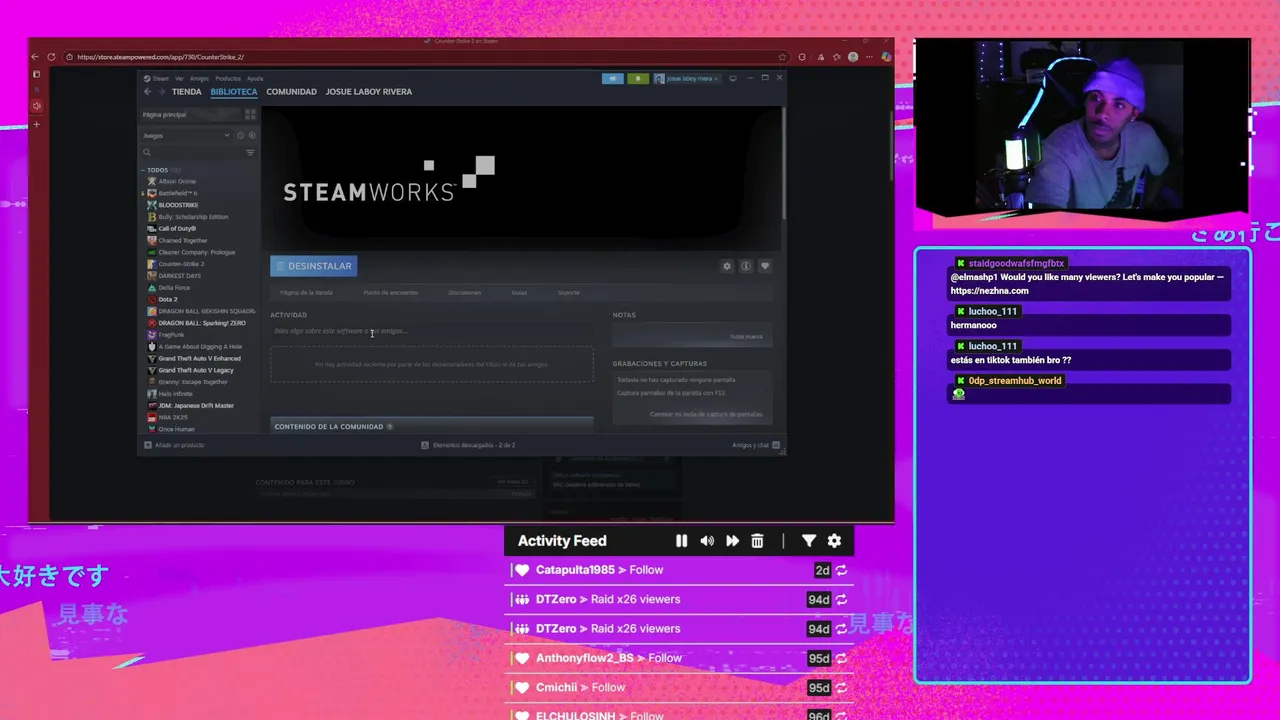Click the browser address bar URL
Image resolution: width=1280 pixels, height=720 pixels.
click(x=160, y=57)
